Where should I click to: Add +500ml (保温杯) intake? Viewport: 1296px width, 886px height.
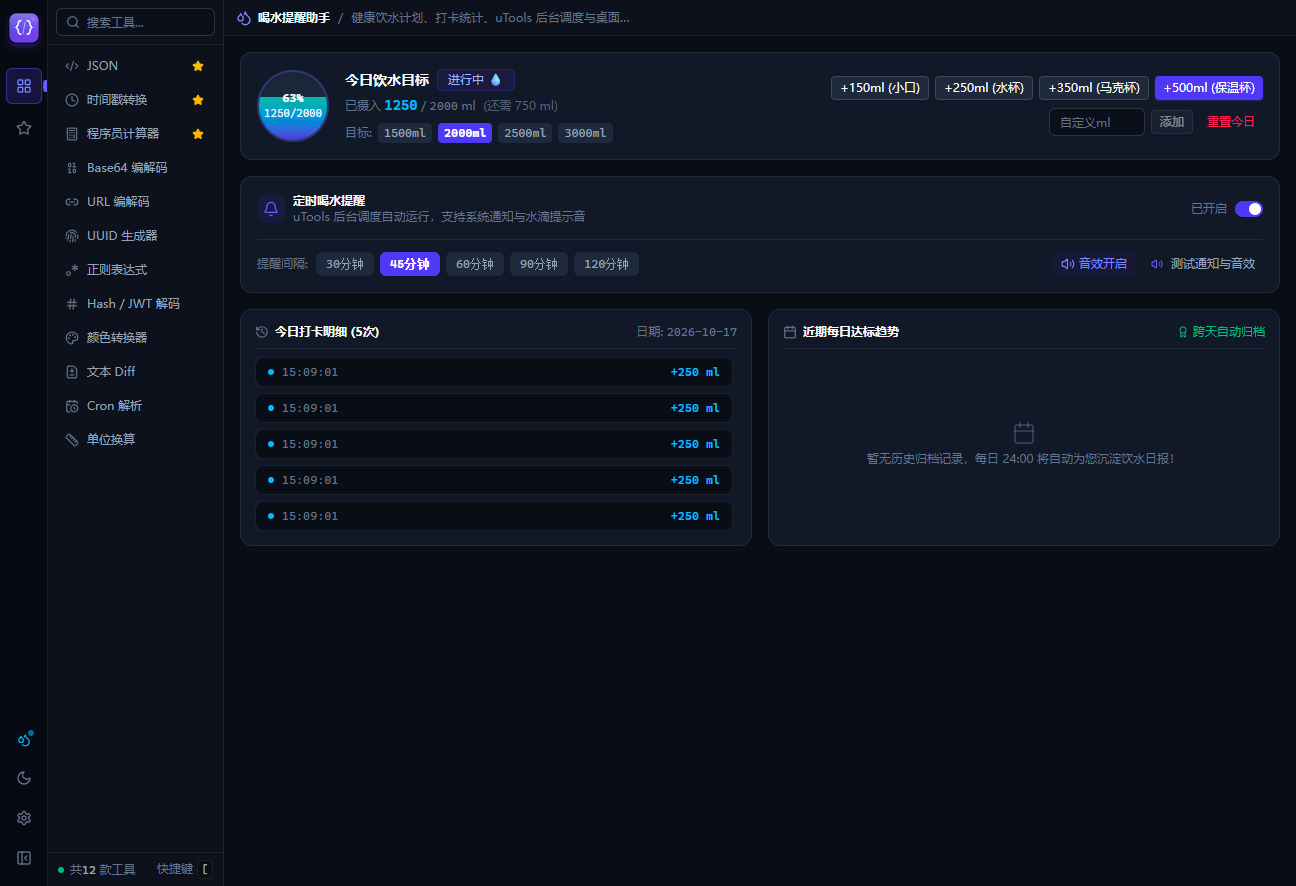[1209, 88]
